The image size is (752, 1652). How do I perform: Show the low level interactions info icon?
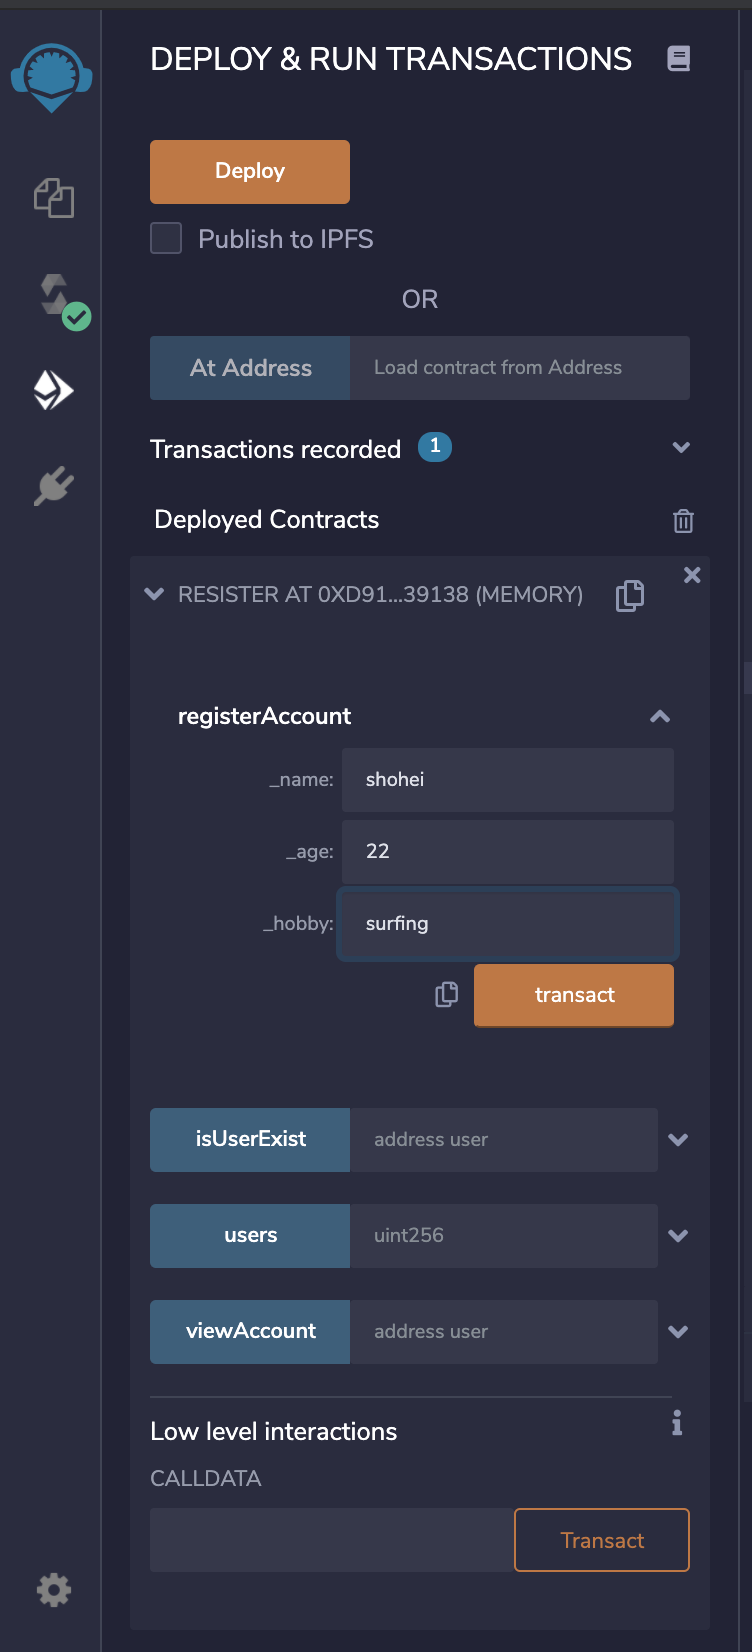coord(677,1422)
